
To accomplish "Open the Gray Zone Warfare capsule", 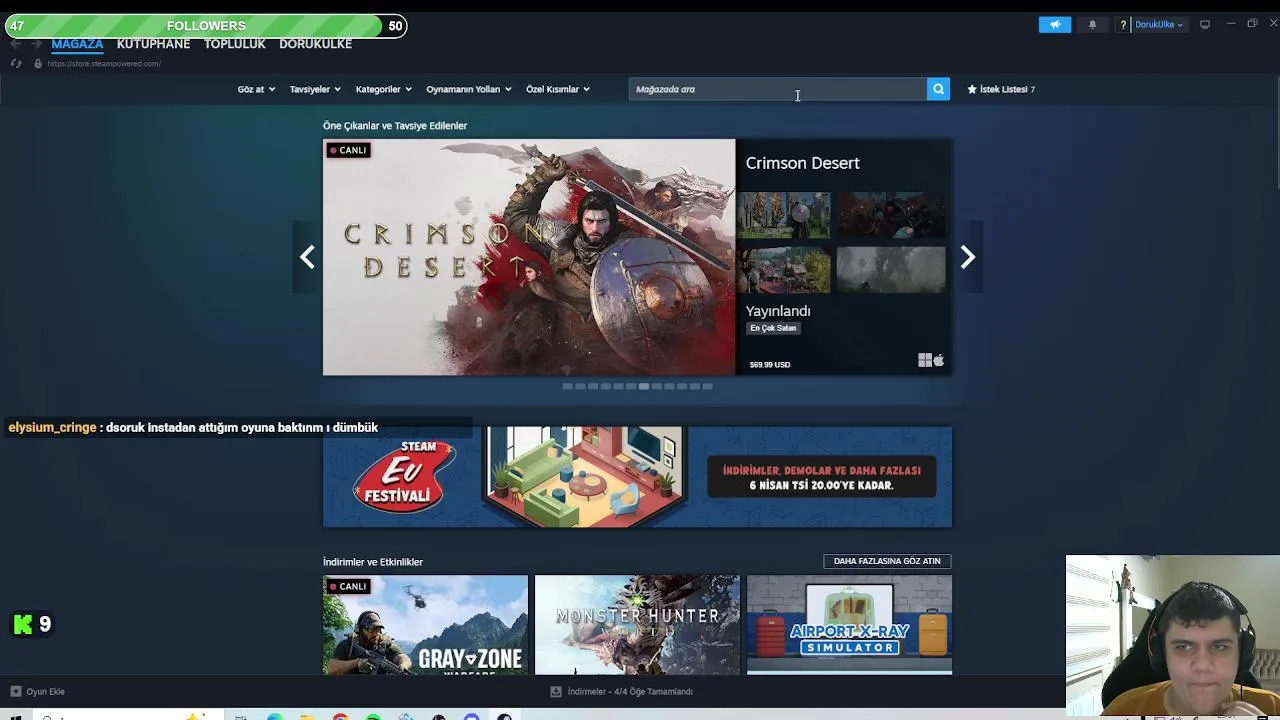I will pyautogui.click(x=425, y=625).
